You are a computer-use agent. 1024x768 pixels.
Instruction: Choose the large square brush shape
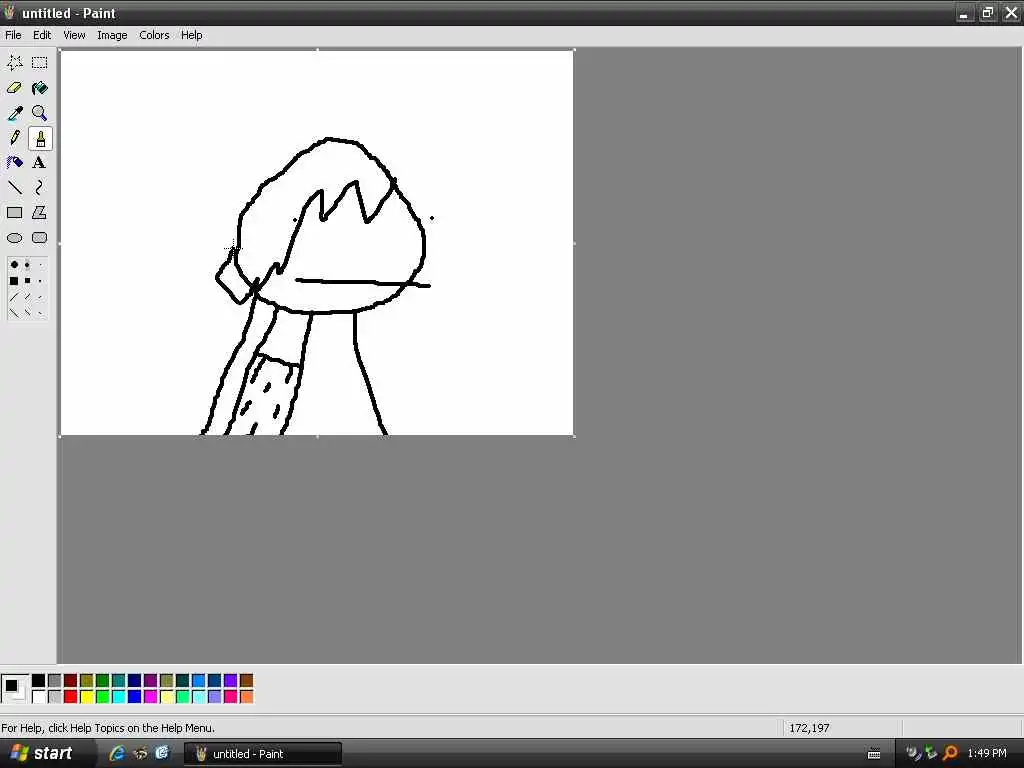coord(14,281)
